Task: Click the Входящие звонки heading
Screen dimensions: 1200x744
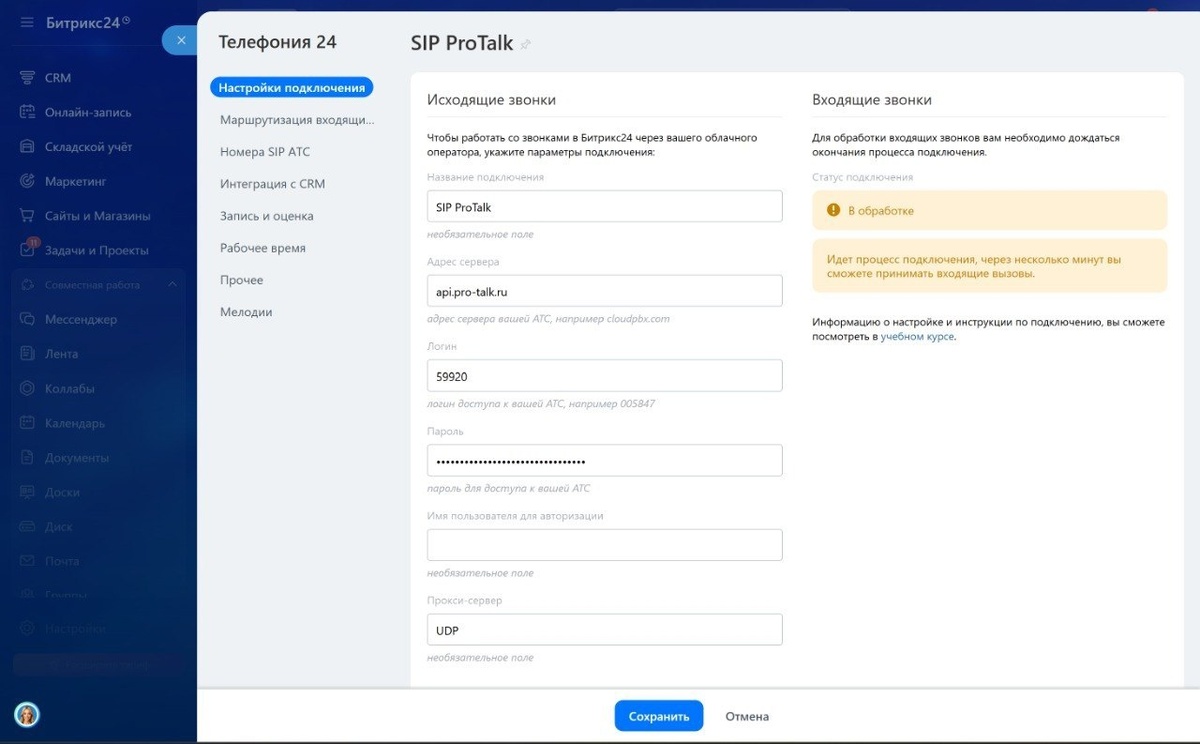Action: click(x=872, y=100)
